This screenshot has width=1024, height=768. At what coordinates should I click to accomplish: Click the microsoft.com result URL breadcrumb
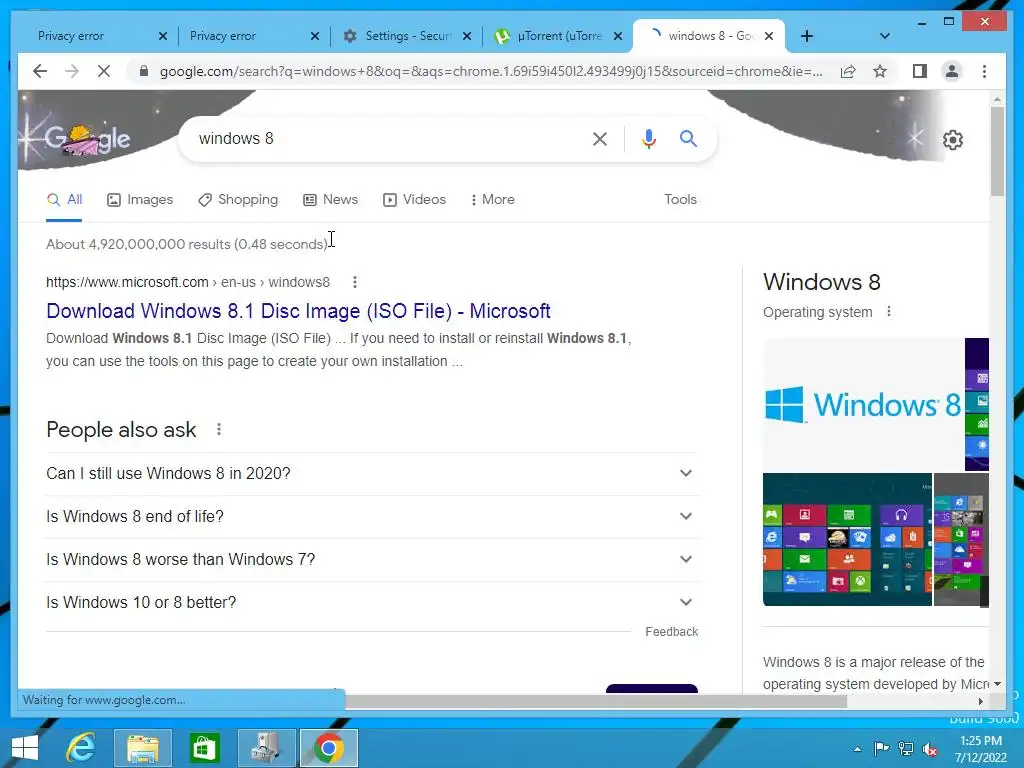coord(187,282)
